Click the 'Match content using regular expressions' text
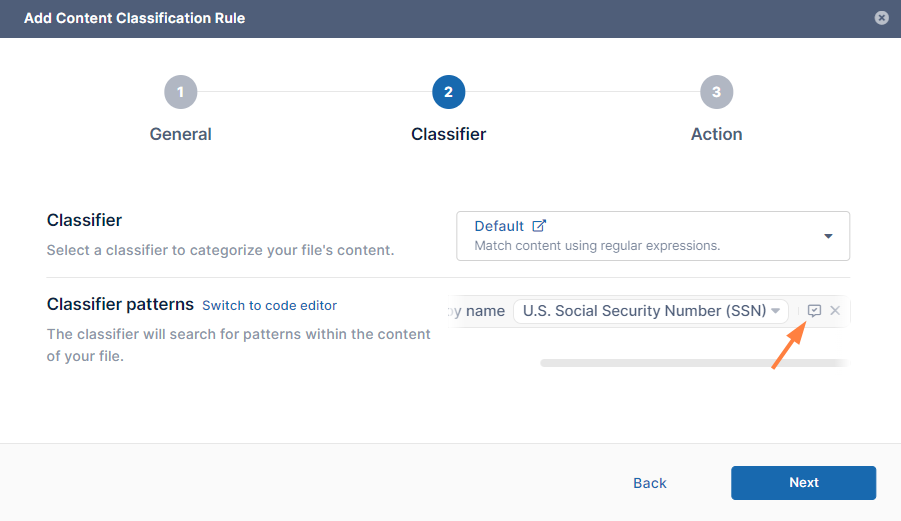 [x=597, y=245]
